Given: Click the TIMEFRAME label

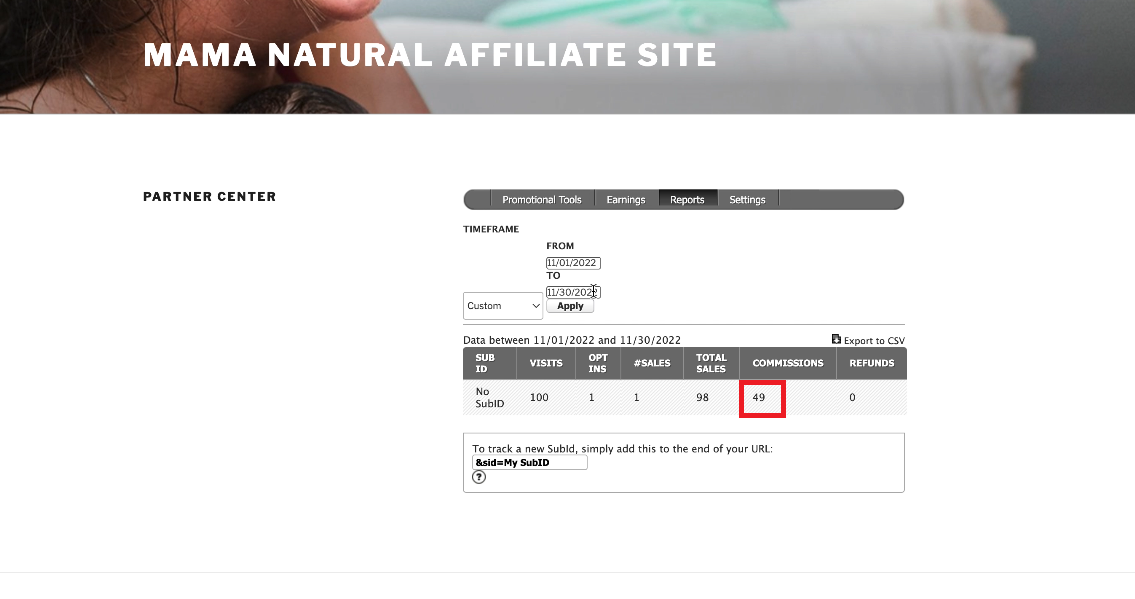Looking at the screenshot, I should (491, 229).
